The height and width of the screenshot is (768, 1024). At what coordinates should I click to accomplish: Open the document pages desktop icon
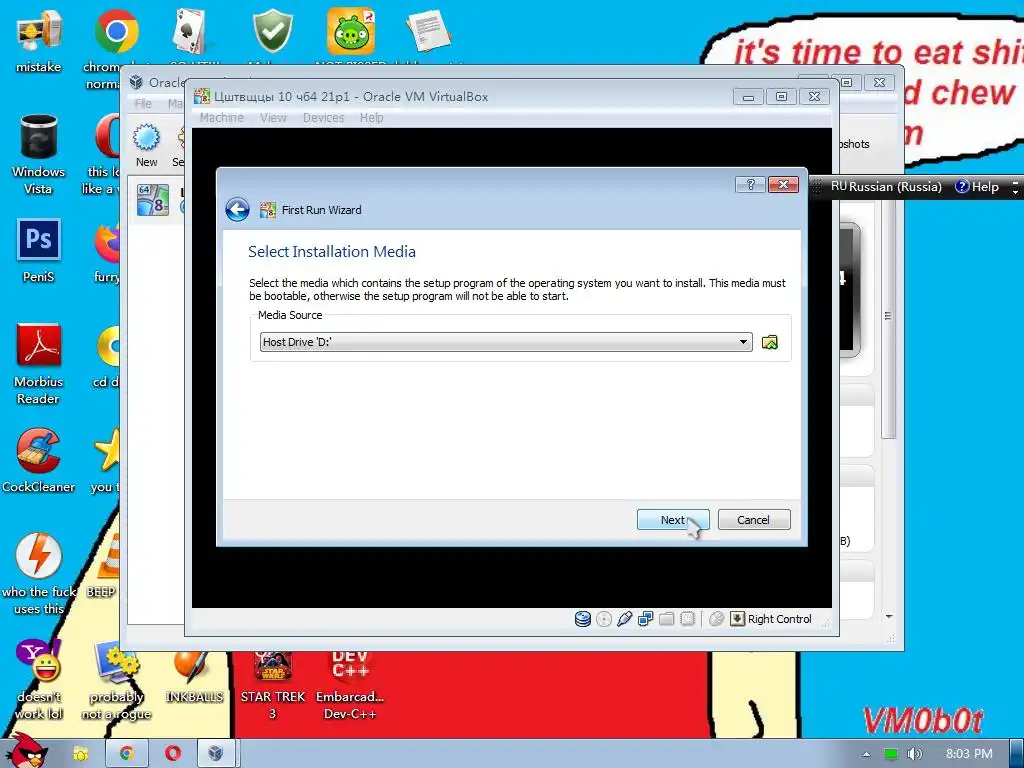428,31
